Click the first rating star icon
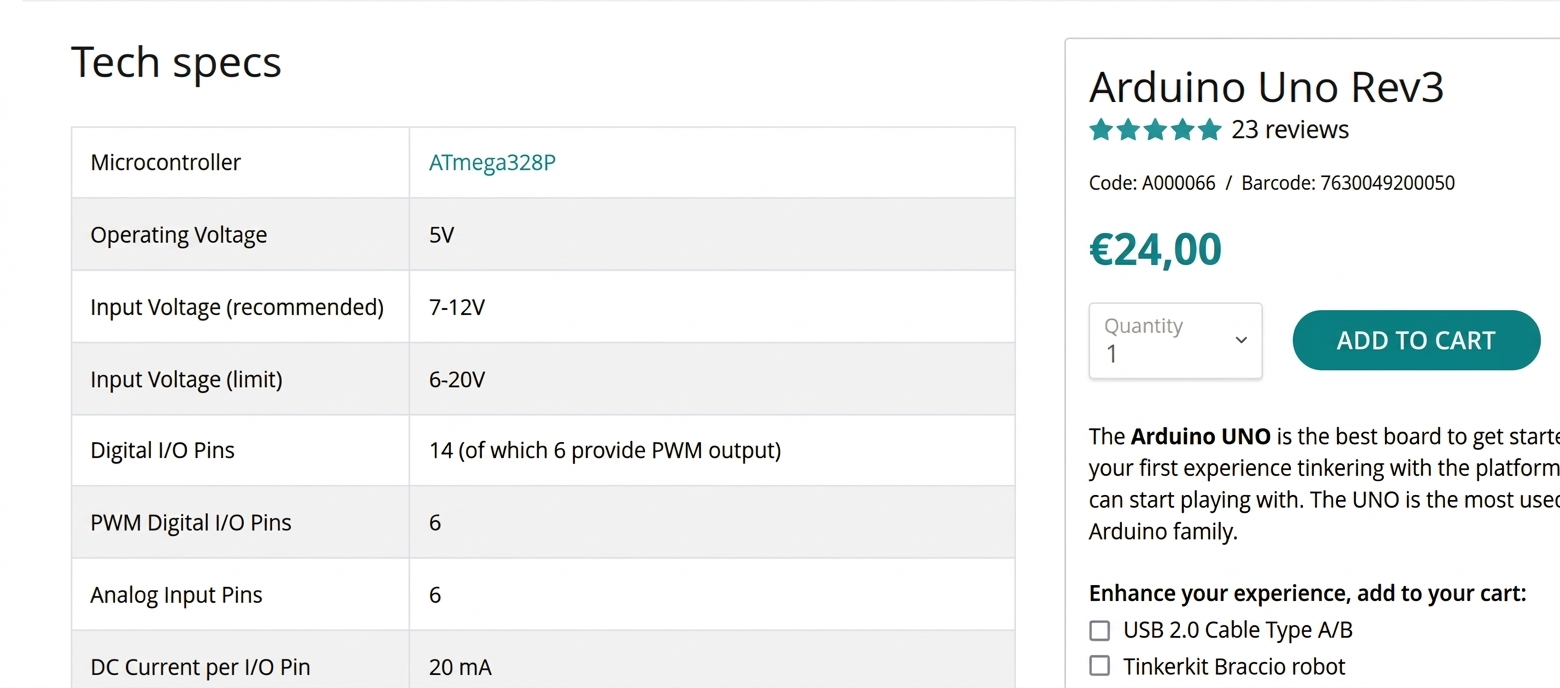Screen dimensions: 1560x688 pos(1101,130)
